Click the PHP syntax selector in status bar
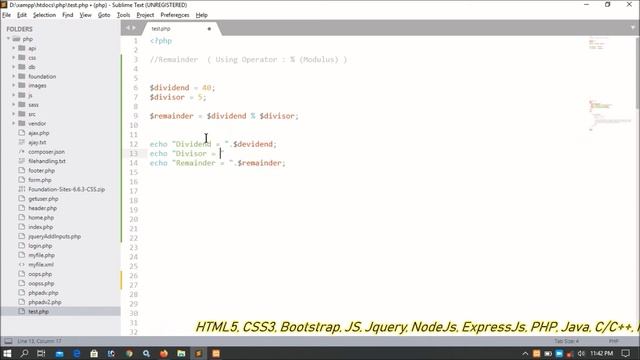Image resolution: width=640 pixels, height=360 pixels. (x=613, y=341)
